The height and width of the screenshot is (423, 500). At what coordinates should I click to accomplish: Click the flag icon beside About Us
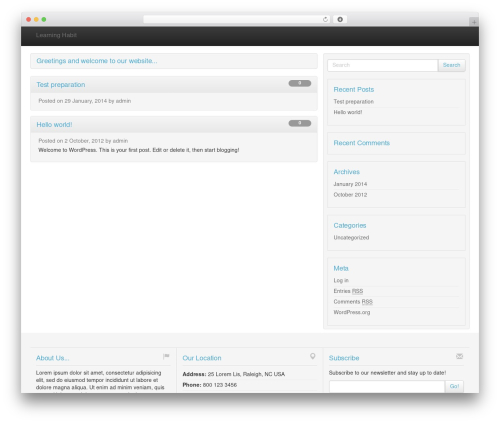point(166,356)
